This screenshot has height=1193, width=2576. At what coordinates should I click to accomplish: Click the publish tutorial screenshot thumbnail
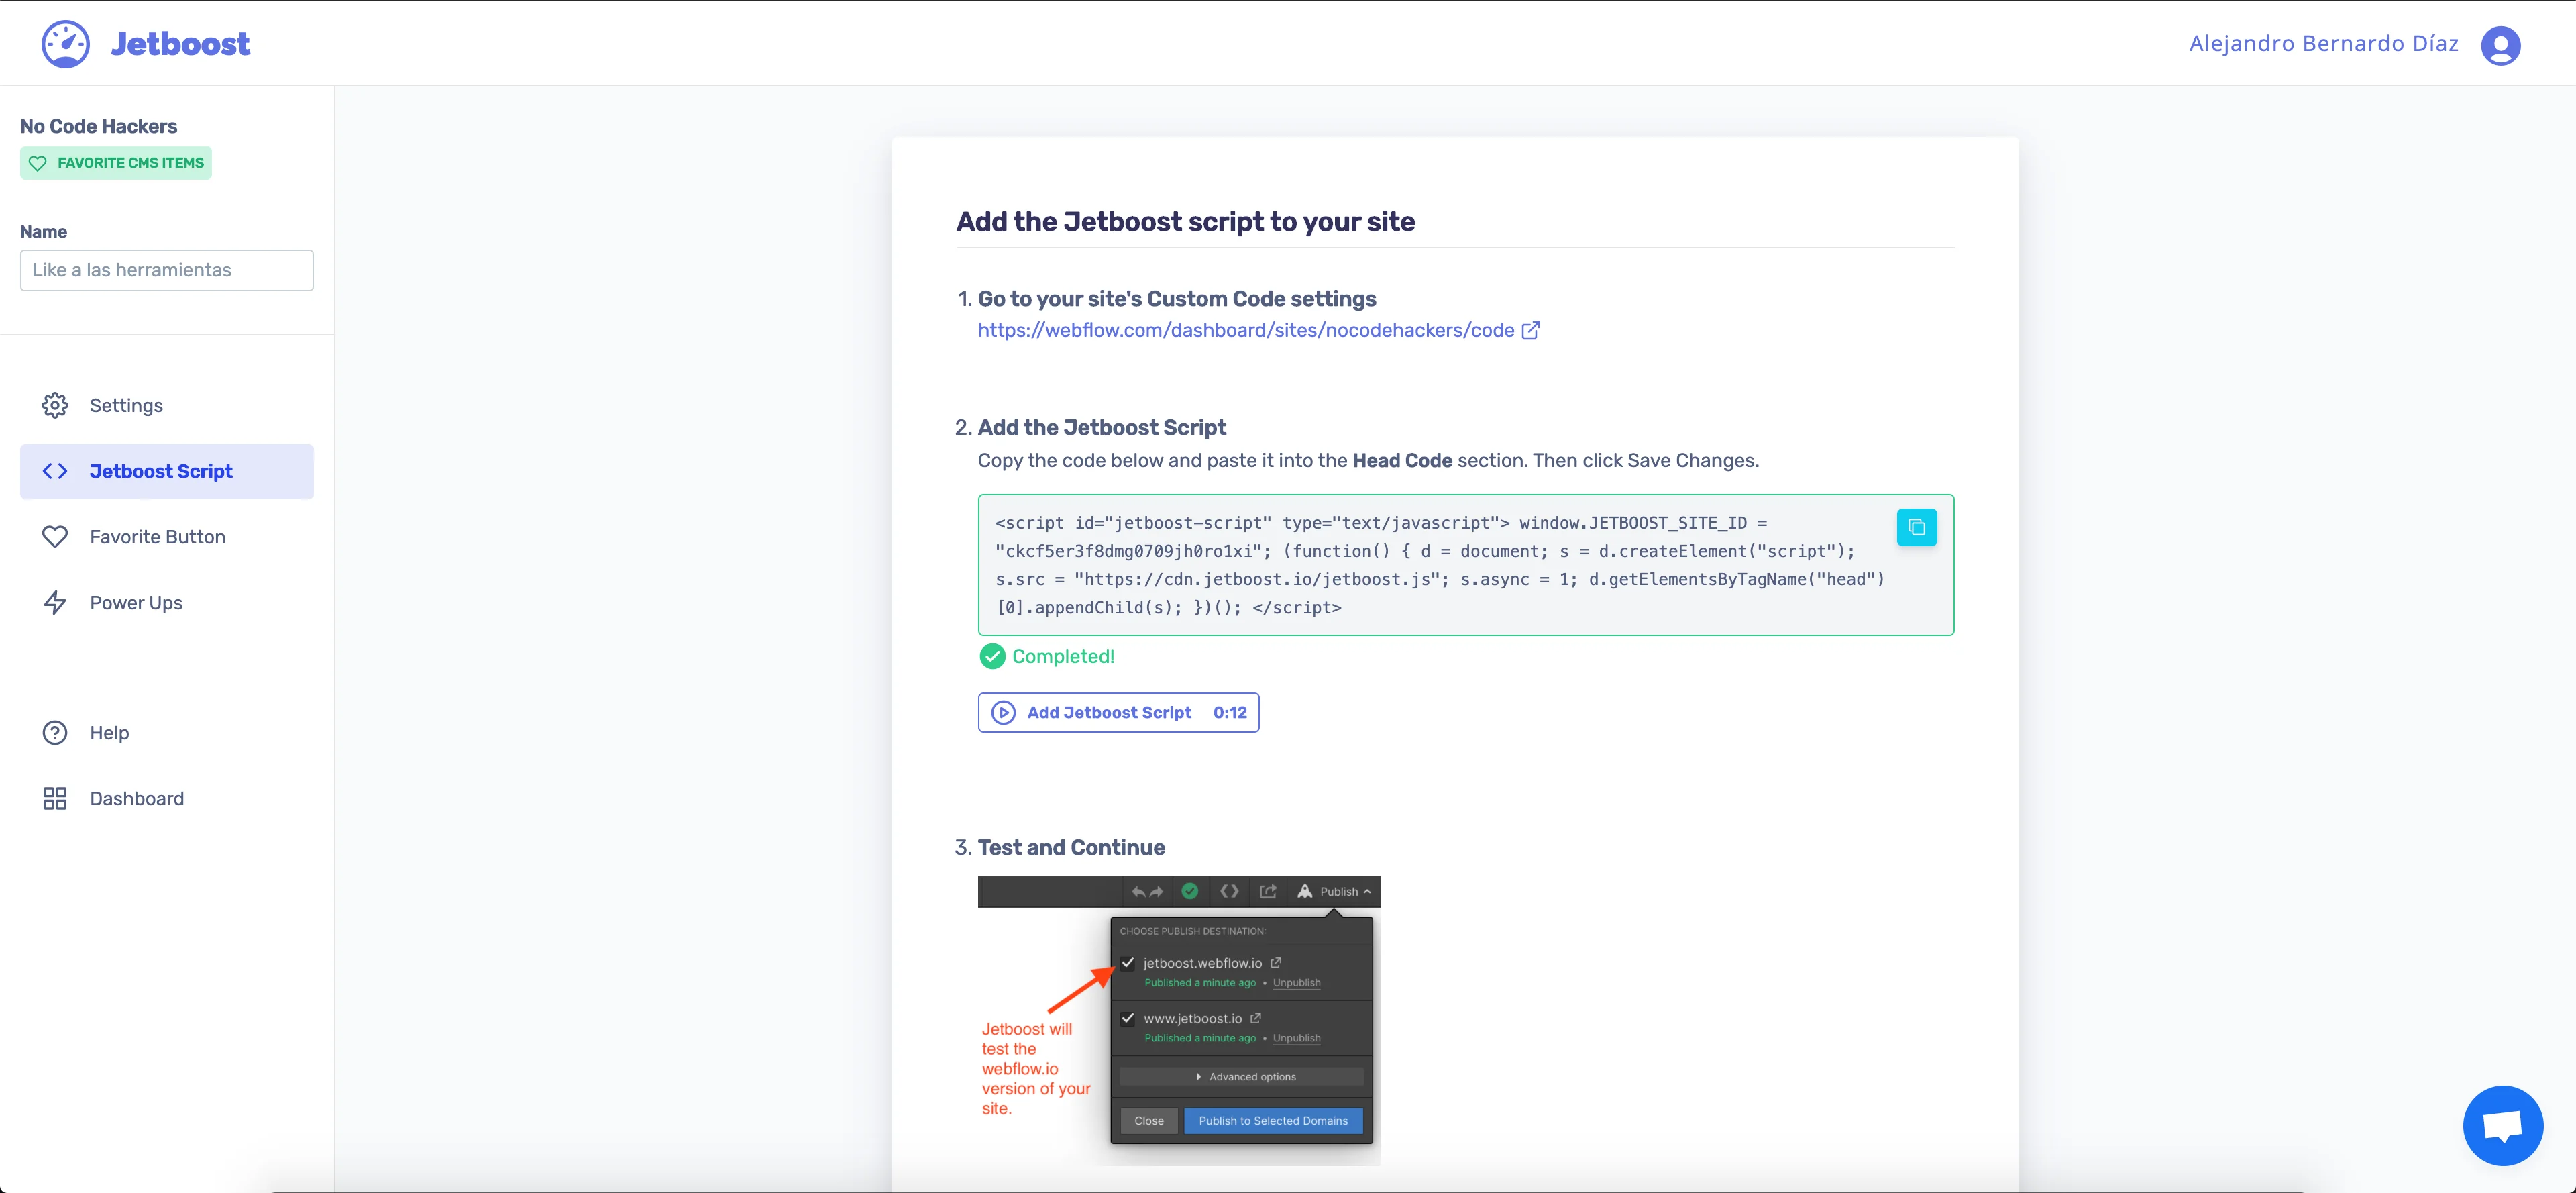[1178, 1020]
